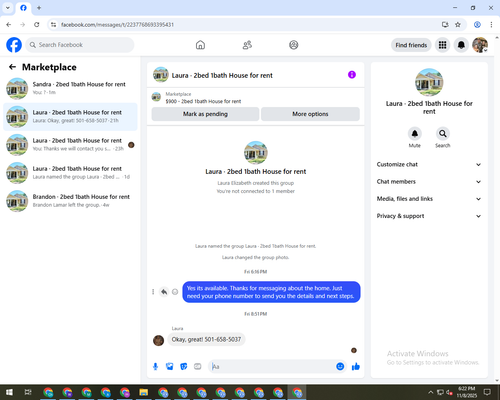The height and width of the screenshot is (400, 500).
Task: Open the Windows Start menu
Action: point(9,392)
